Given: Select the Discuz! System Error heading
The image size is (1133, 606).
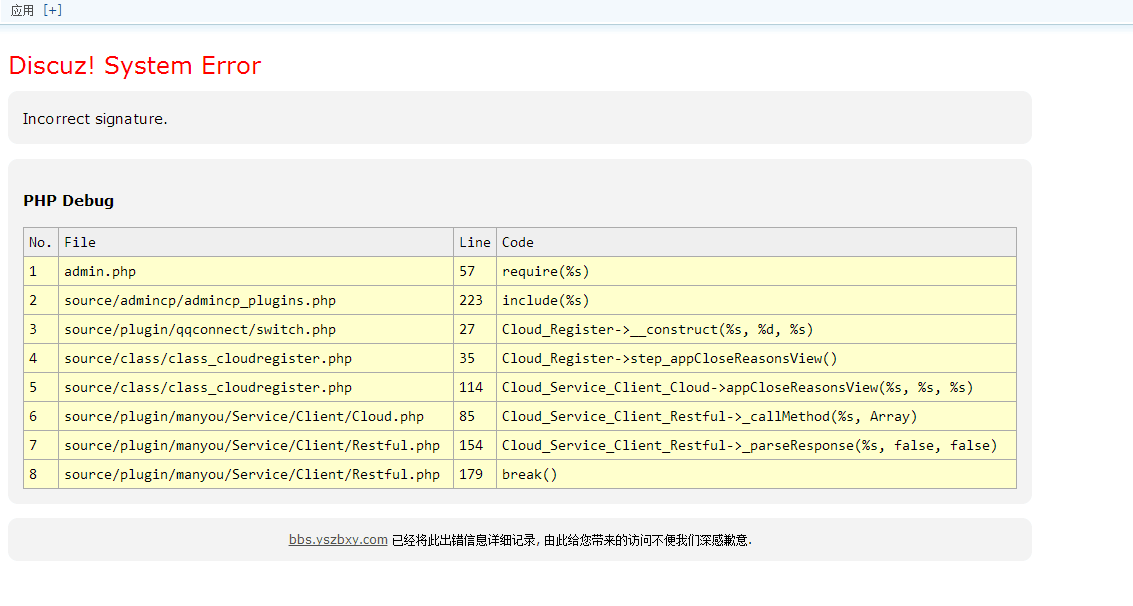Looking at the screenshot, I should (x=134, y=65).
